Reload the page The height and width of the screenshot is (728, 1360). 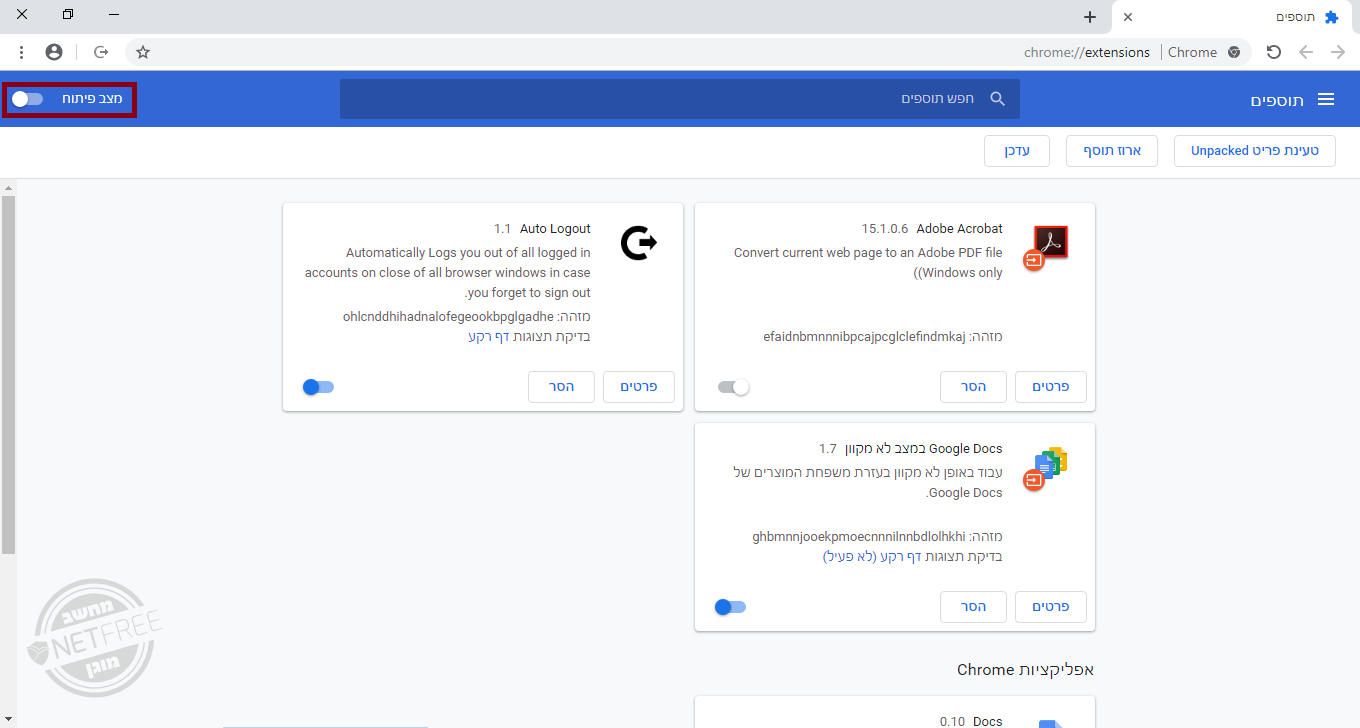1274,52
